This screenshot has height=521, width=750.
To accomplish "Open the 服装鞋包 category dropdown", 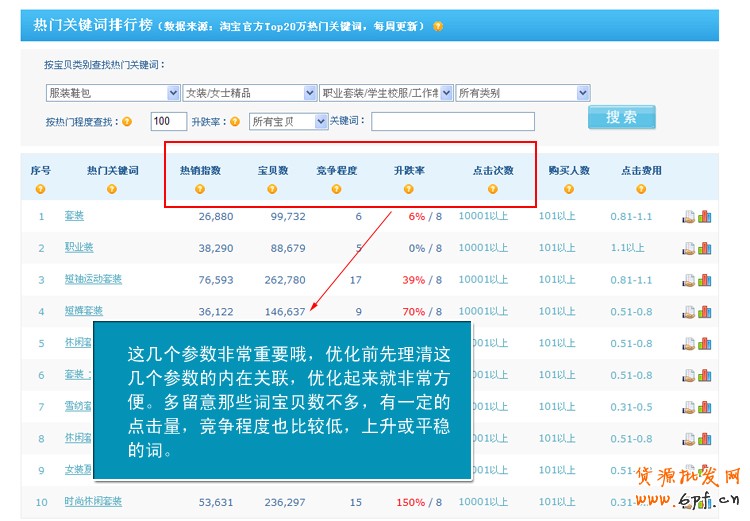I will (112, 93).
